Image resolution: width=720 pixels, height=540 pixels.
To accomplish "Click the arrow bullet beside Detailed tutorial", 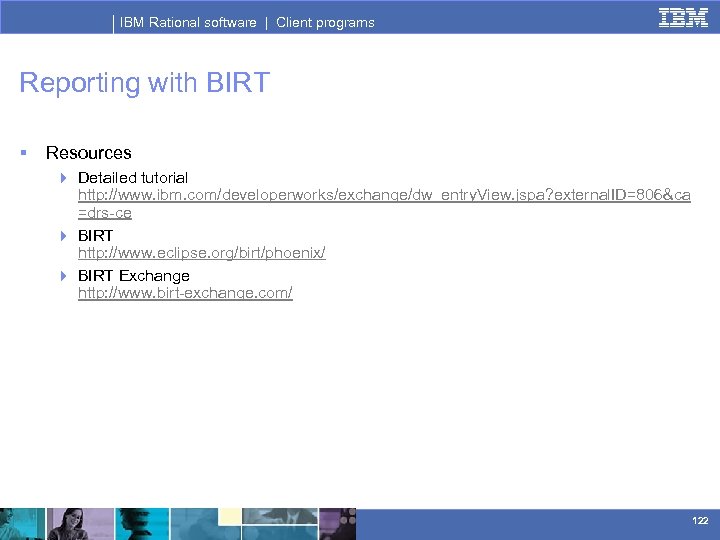I will (63, 178).
